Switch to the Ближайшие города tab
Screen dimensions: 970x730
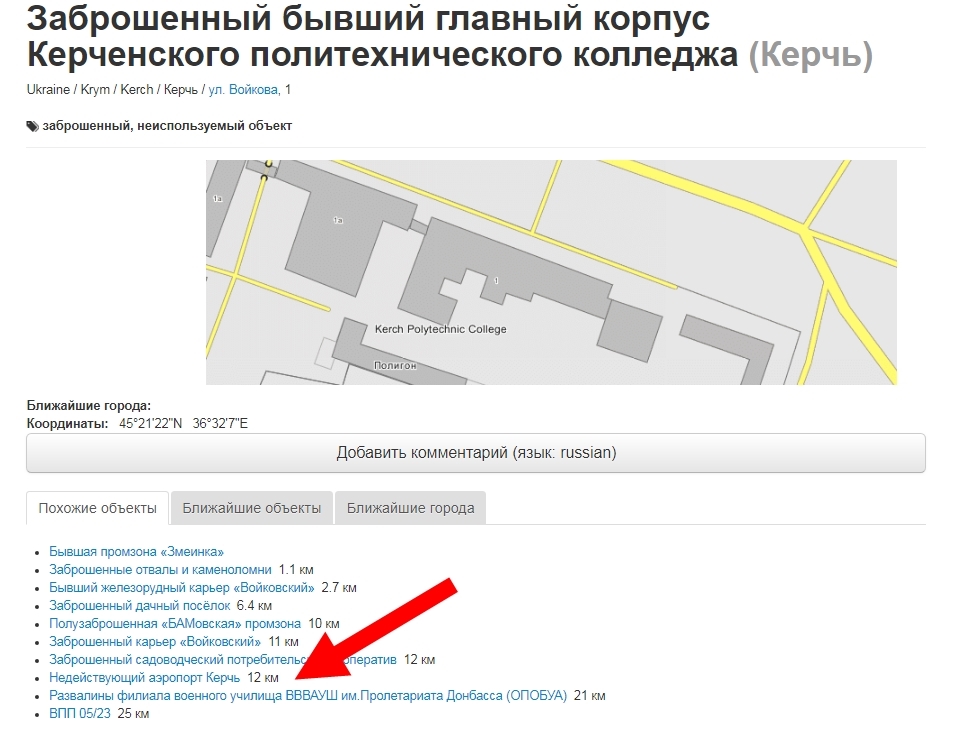(x=410, y=508)
